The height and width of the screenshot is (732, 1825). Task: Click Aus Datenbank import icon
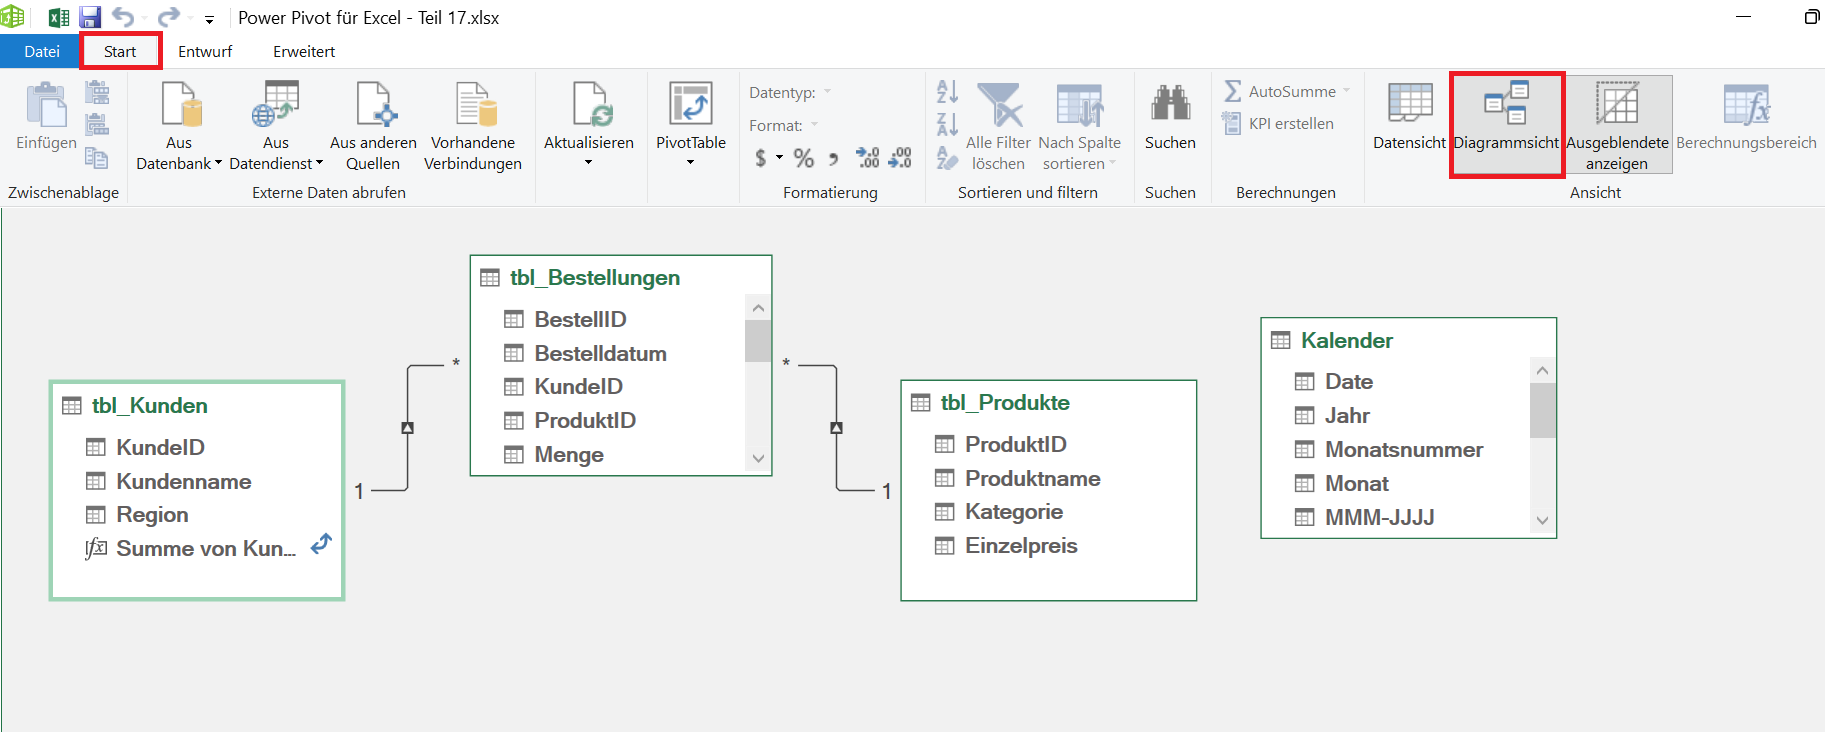[x=180, y=104]
